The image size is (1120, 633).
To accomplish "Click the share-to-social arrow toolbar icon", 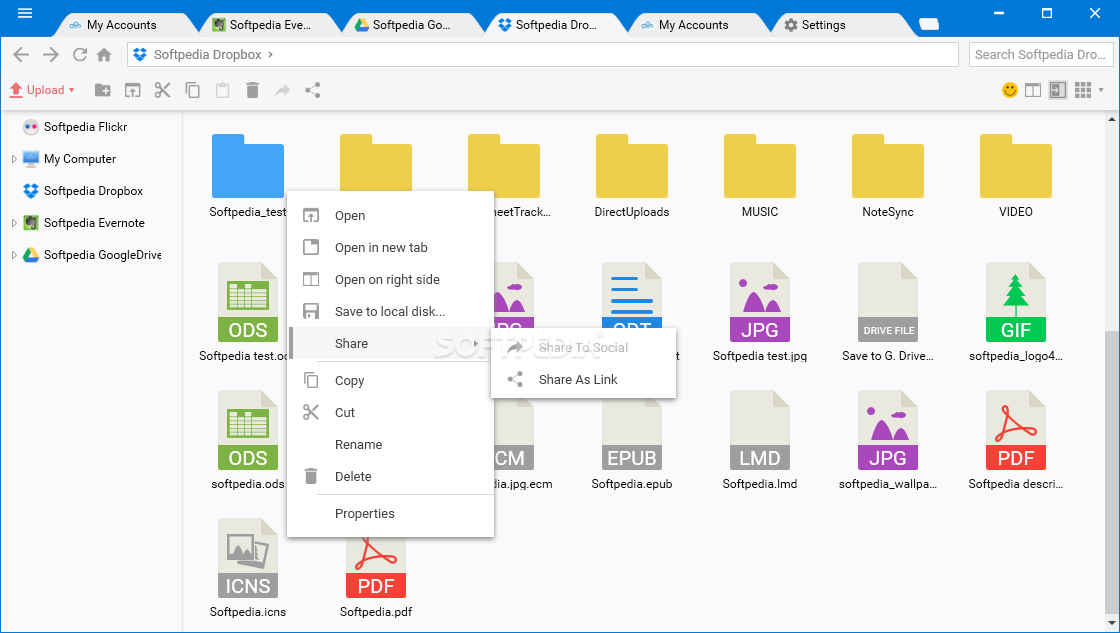I will [x=283, y=90].
